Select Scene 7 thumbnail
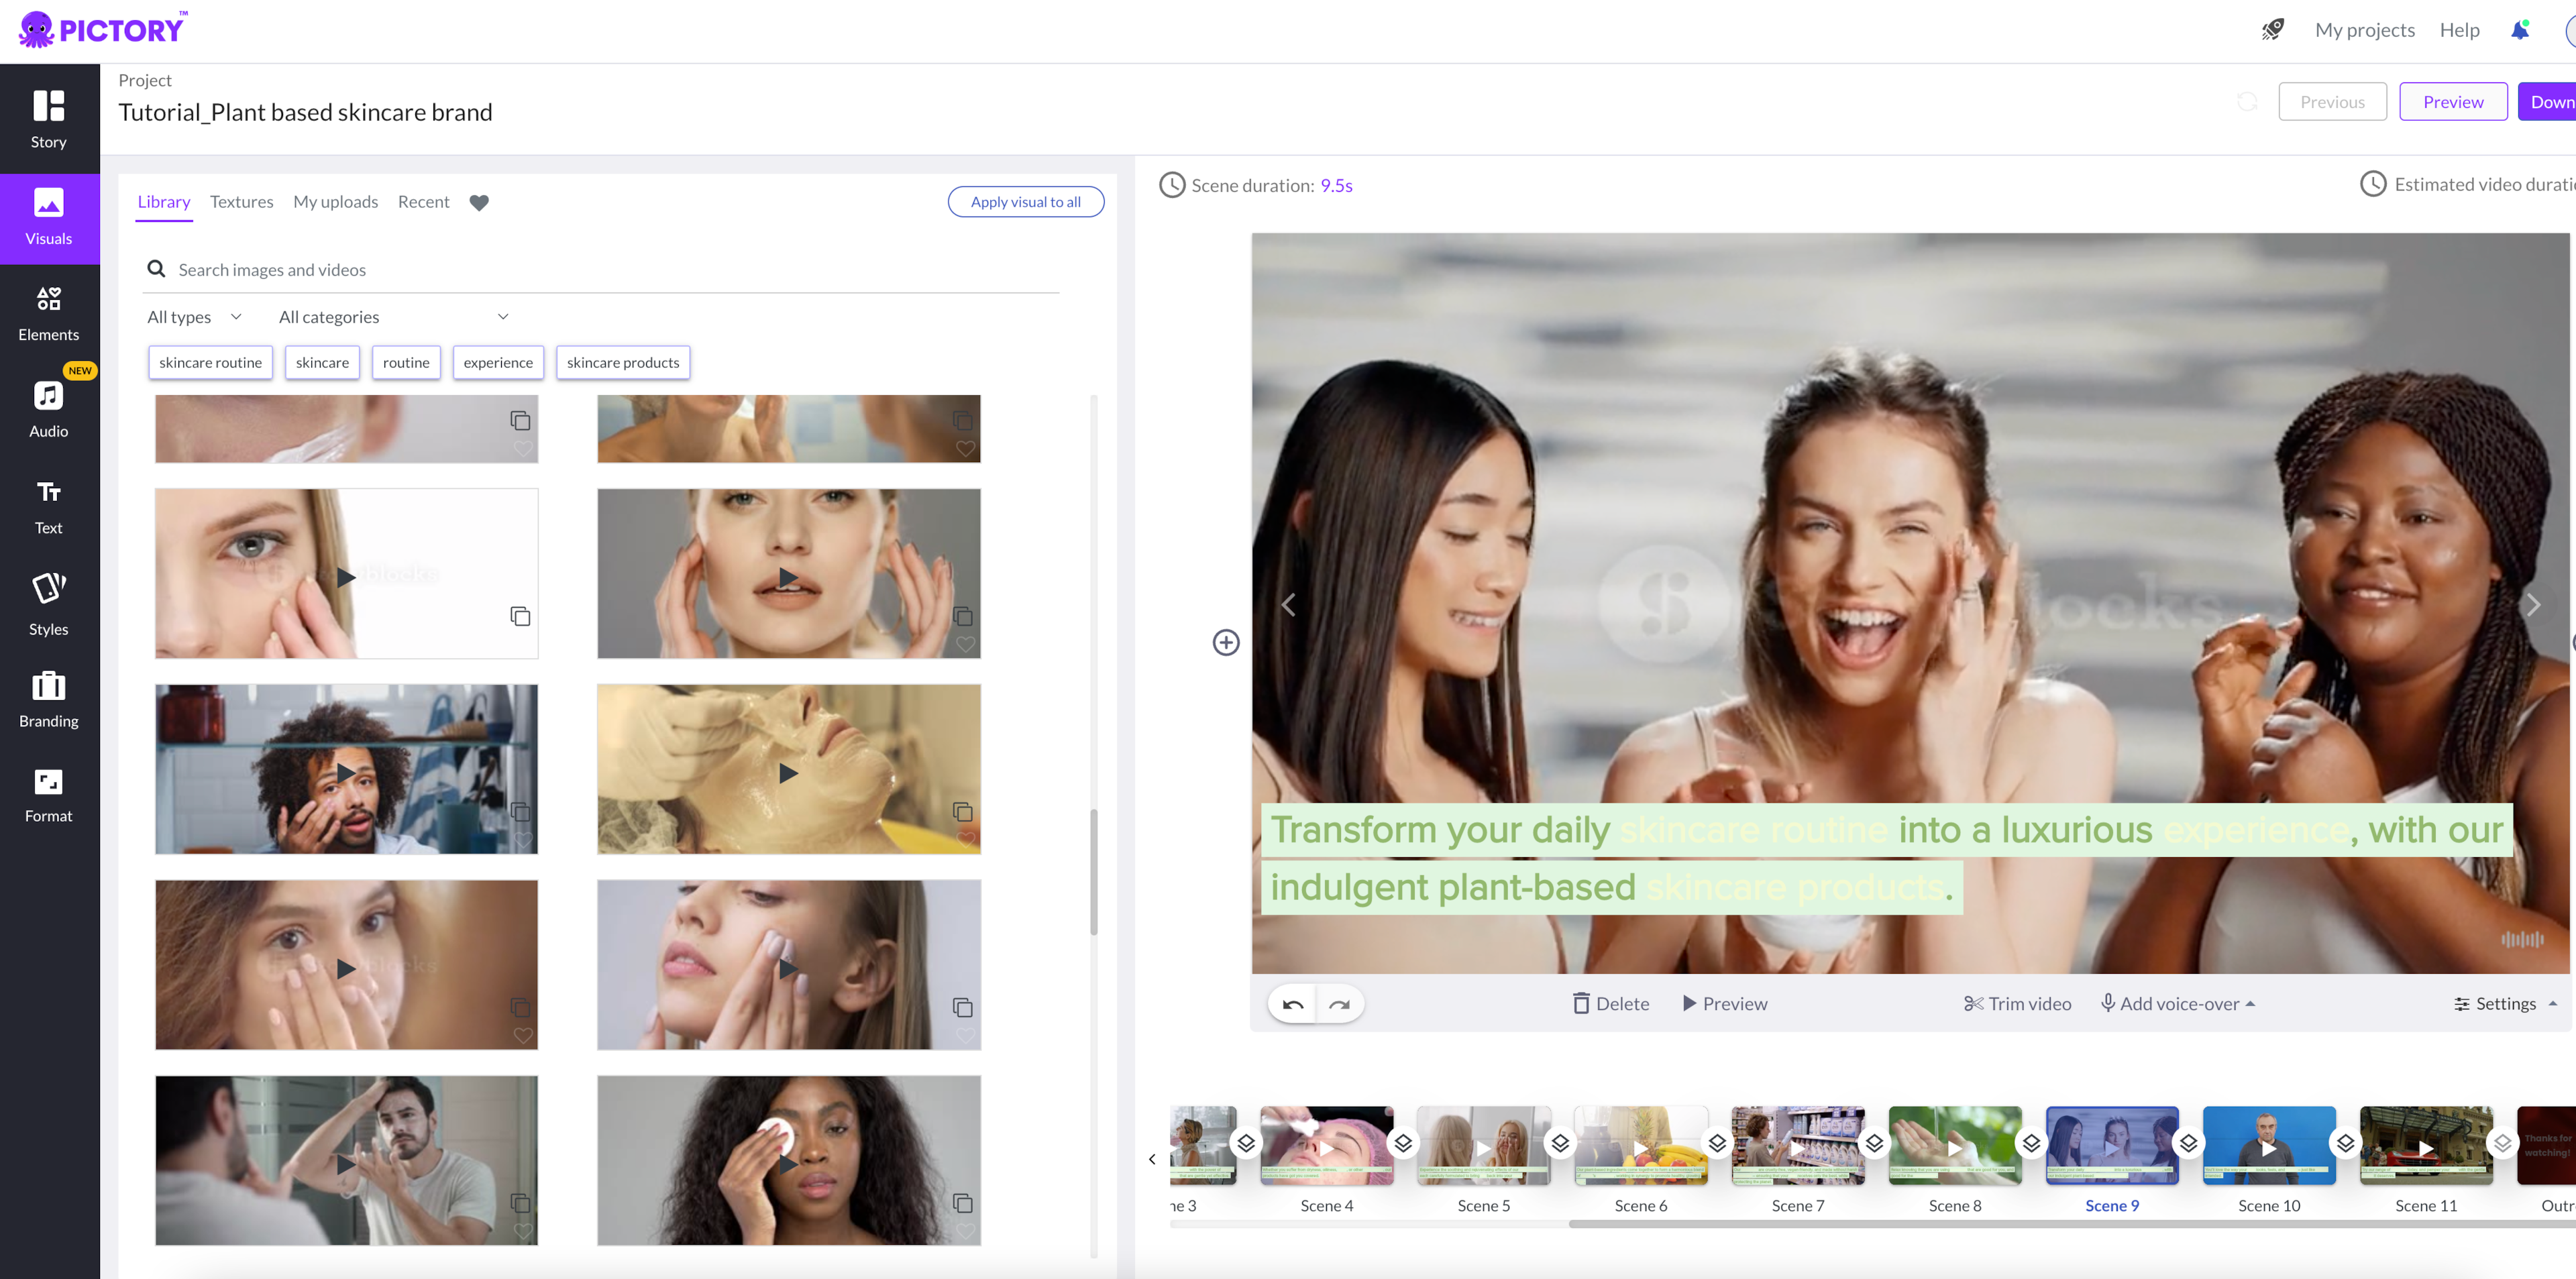 coord(1797,1145)
